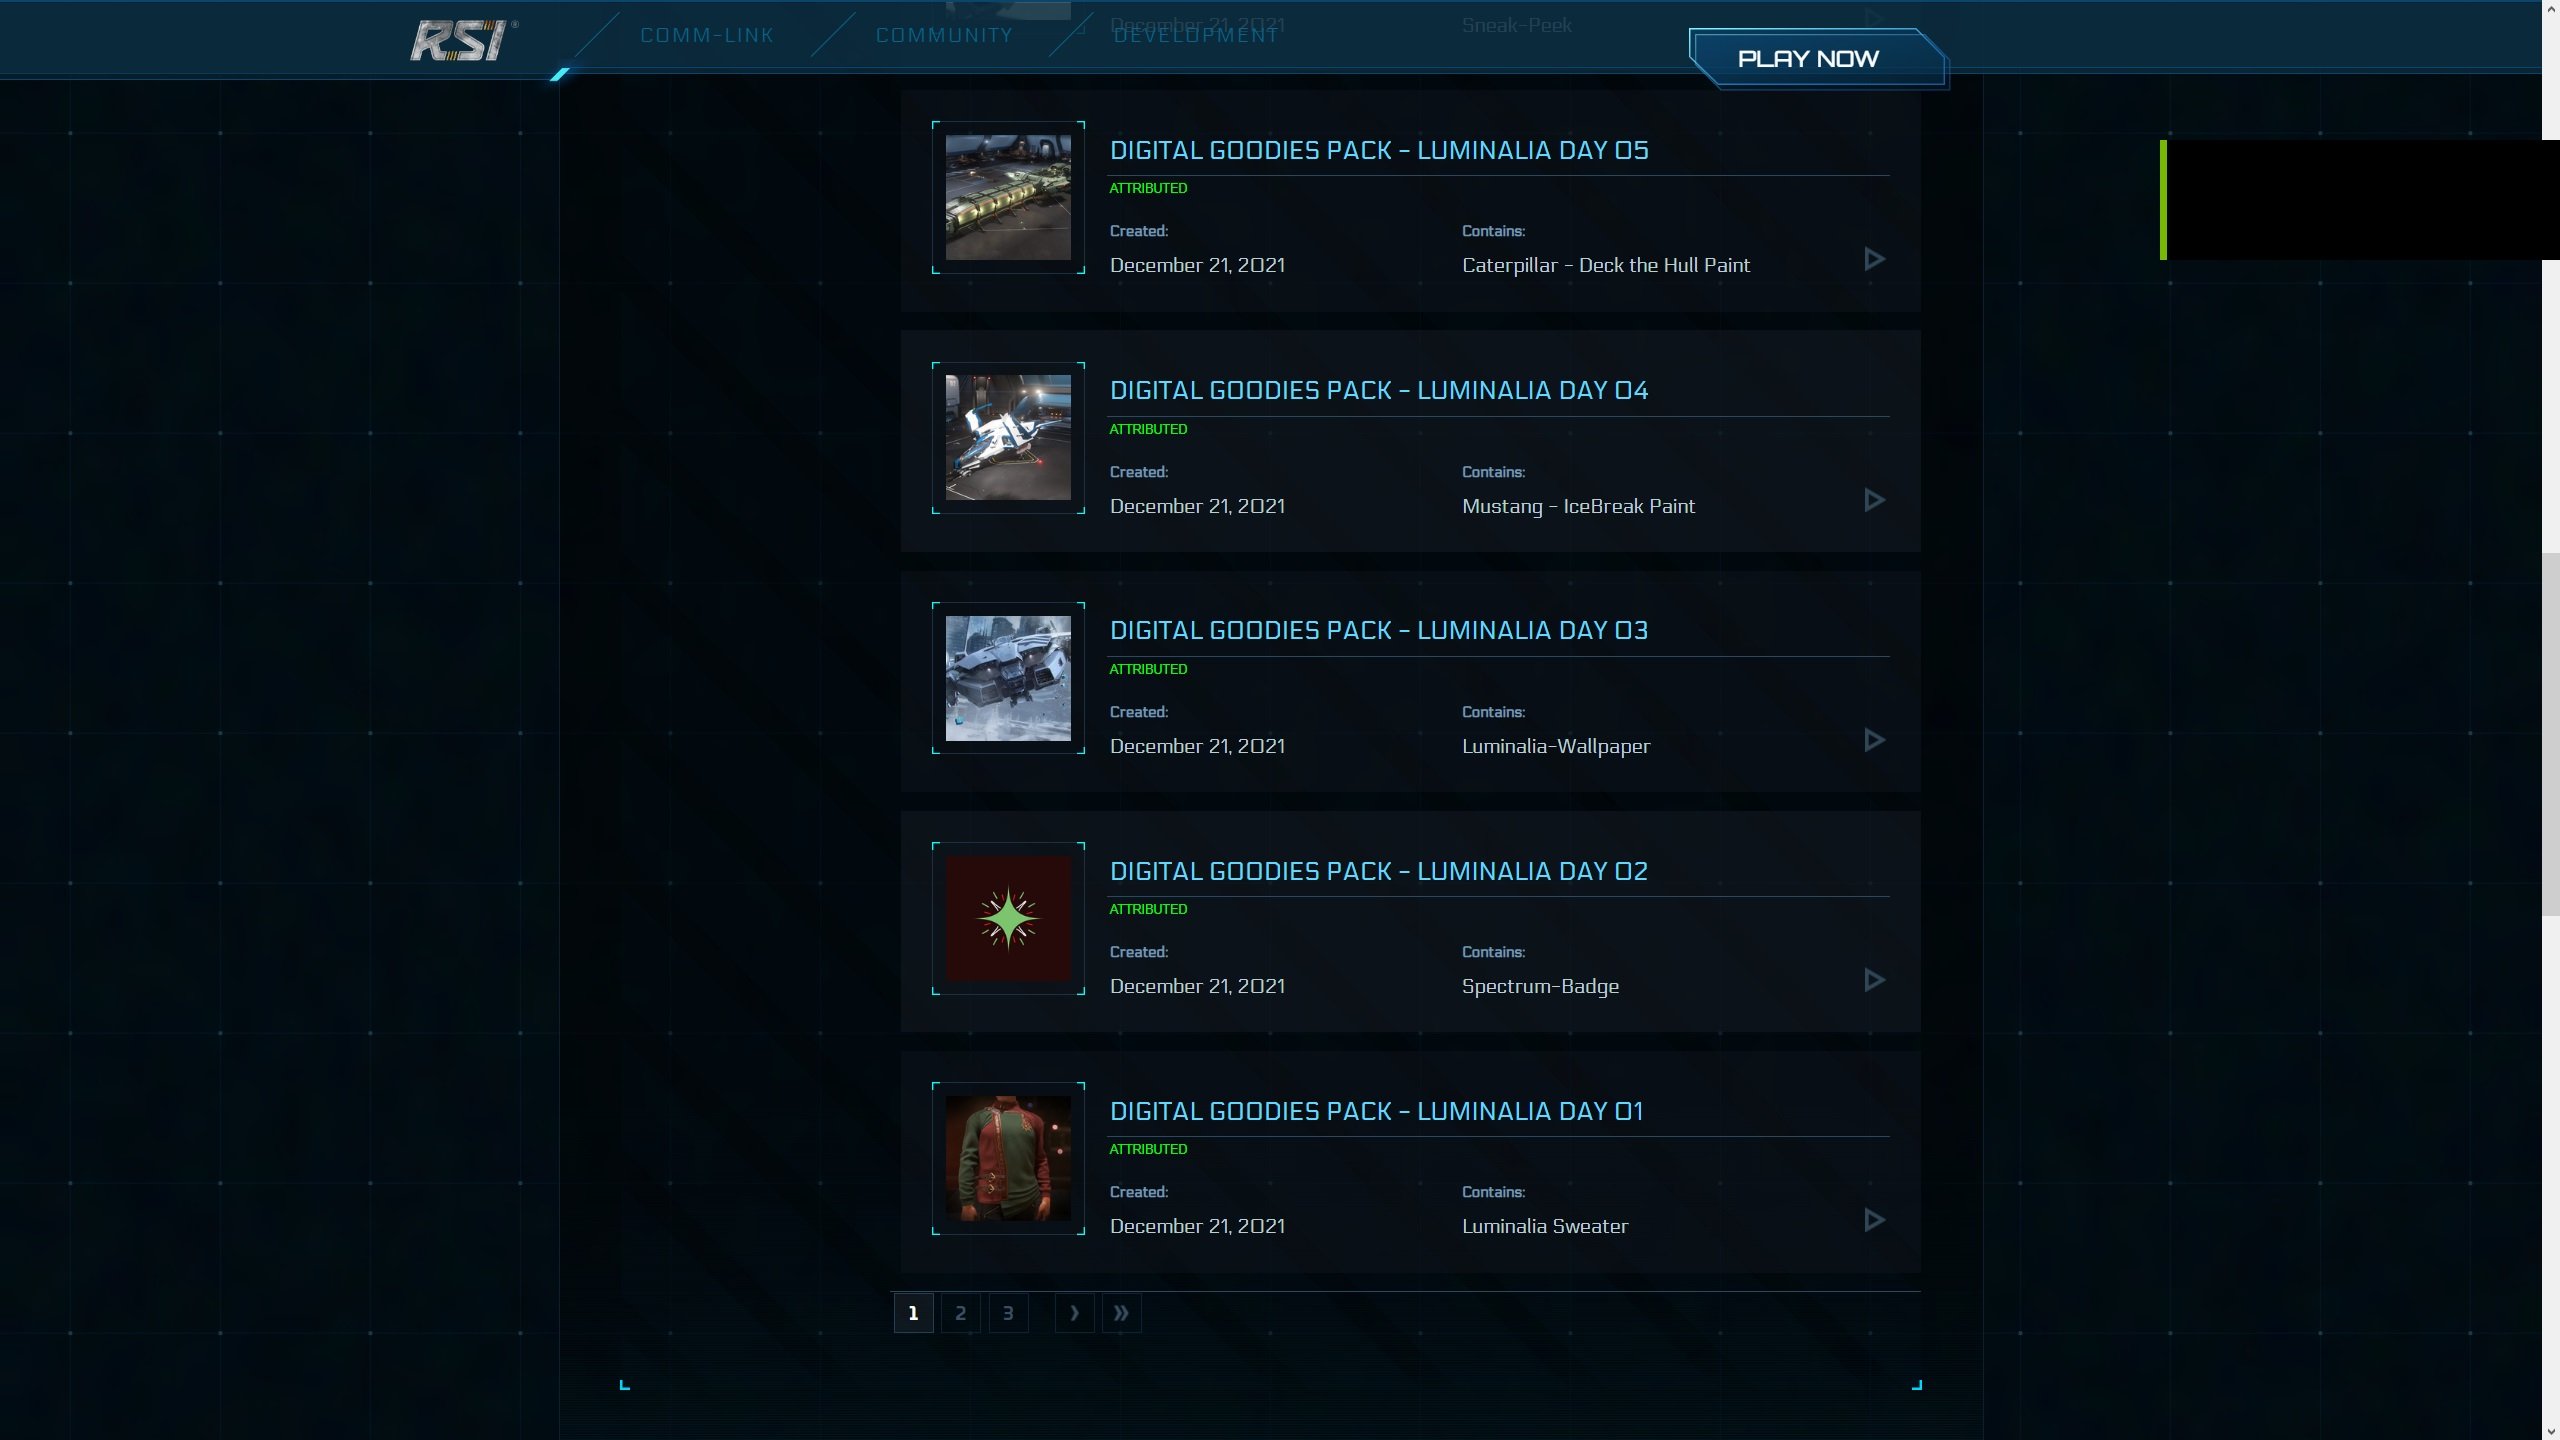Select Digital Goodies Pack Luminalia Day 03 title
2560x1440 pixels.
tap(1379, 630)
